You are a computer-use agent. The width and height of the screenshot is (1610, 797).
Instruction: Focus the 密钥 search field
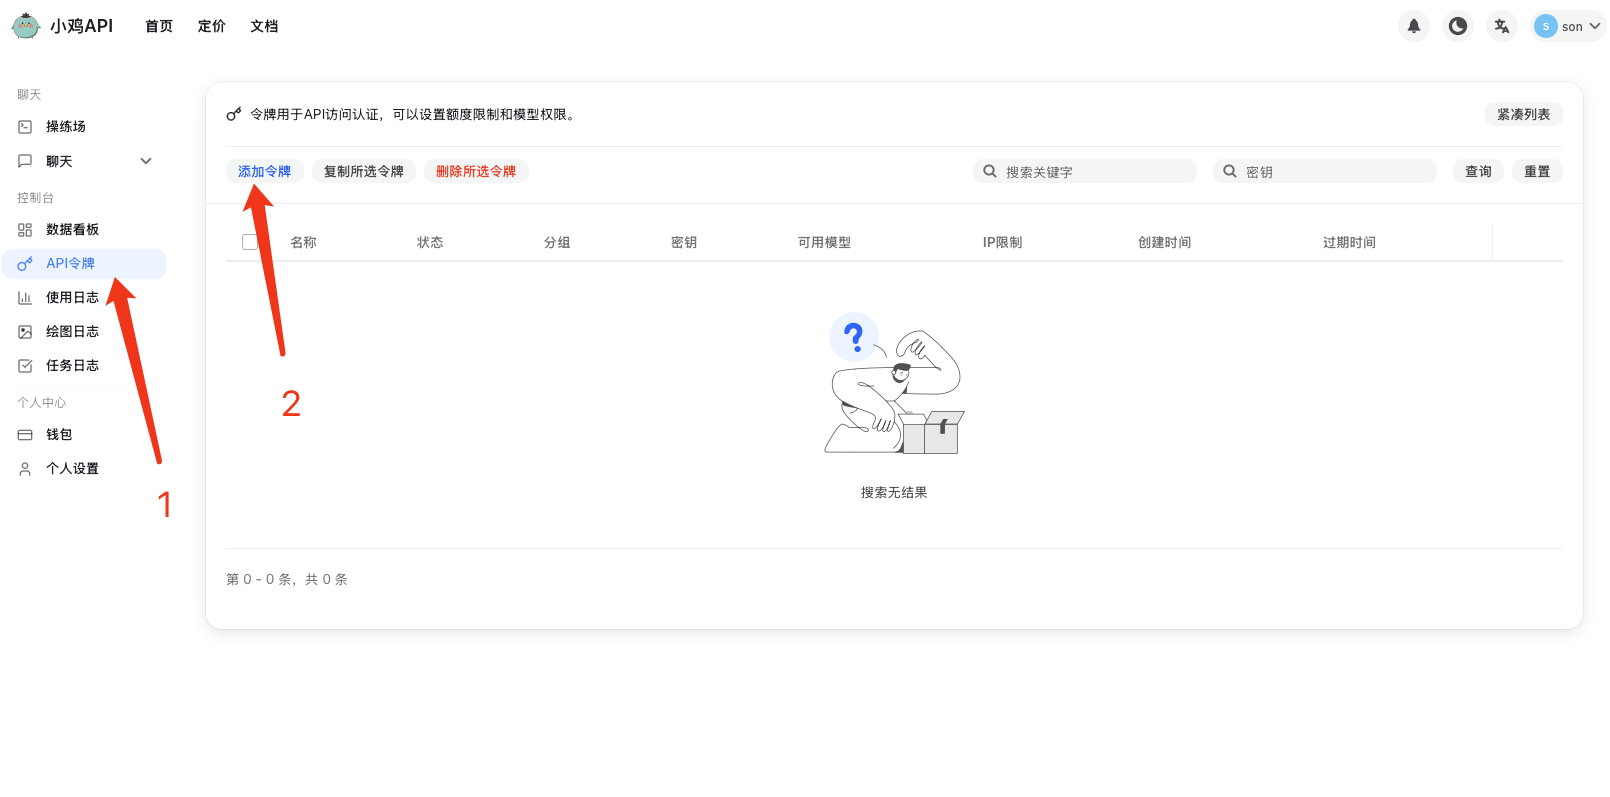pos(1324,171)
